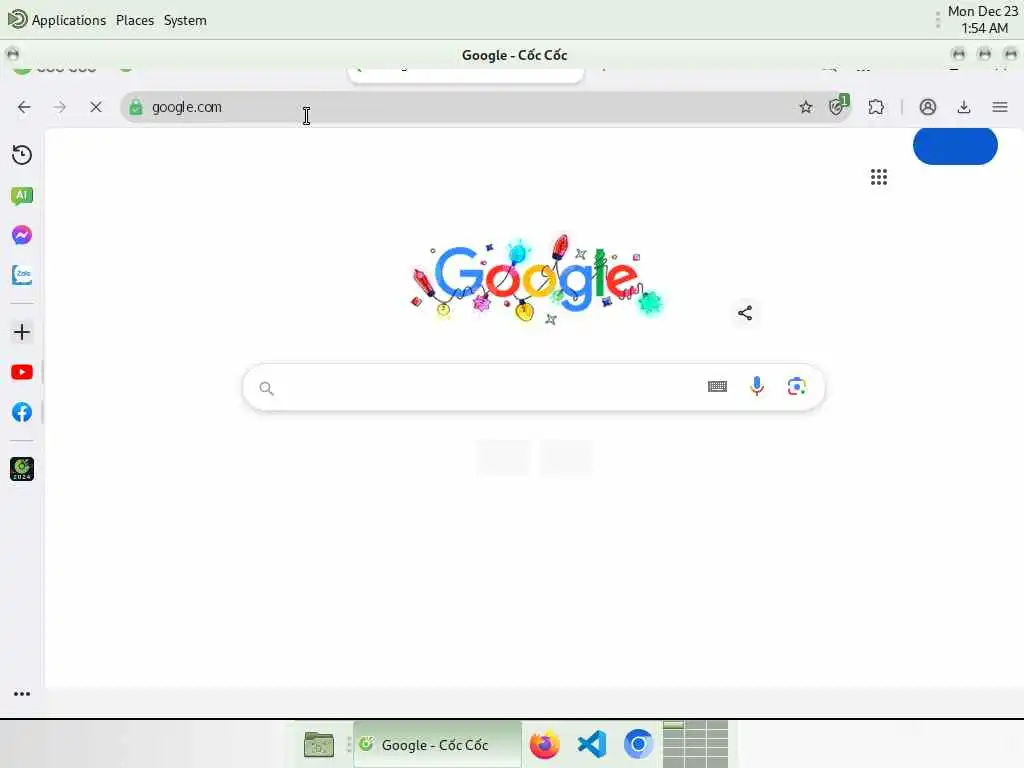Open the Places menu

click(x=135, y=20)
